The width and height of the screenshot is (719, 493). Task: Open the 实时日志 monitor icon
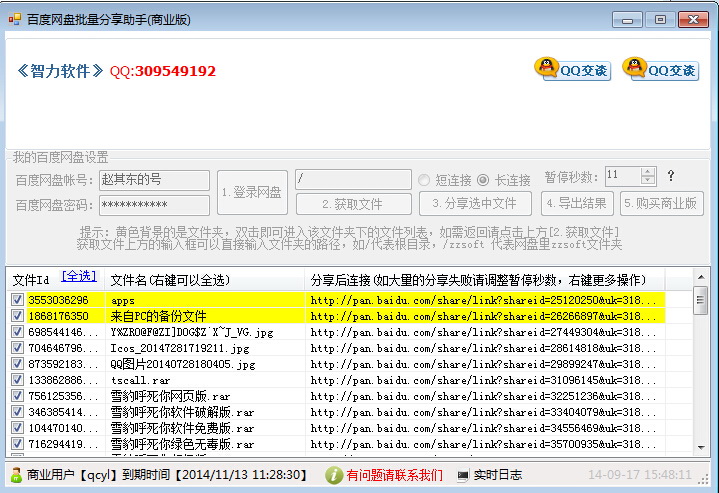click(x=462, y=475)
